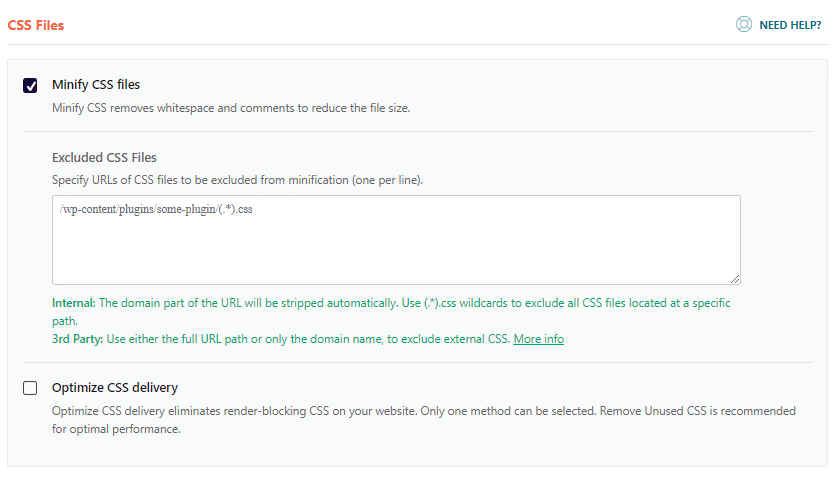840x488 pixels.
Task: Click the bold Internal: hint label
Action: 74,302
